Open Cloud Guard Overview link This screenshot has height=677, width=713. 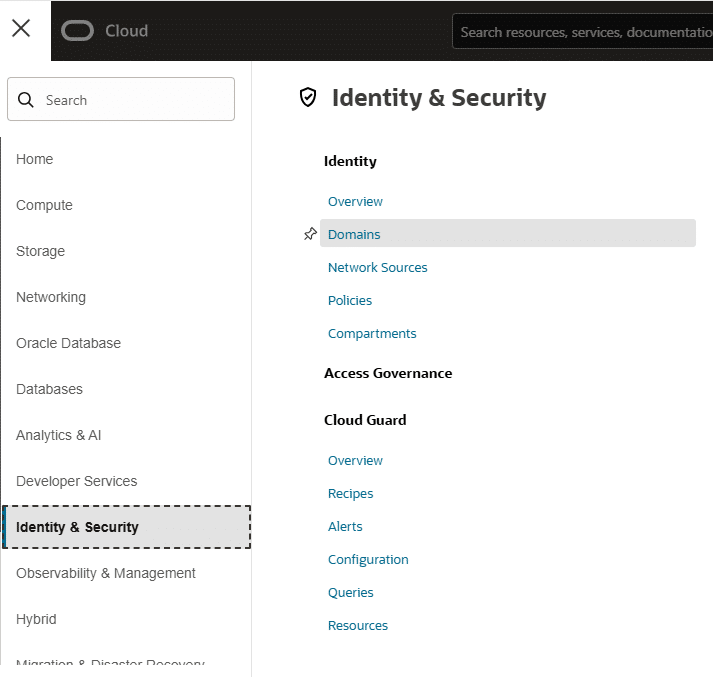[355, 461]
